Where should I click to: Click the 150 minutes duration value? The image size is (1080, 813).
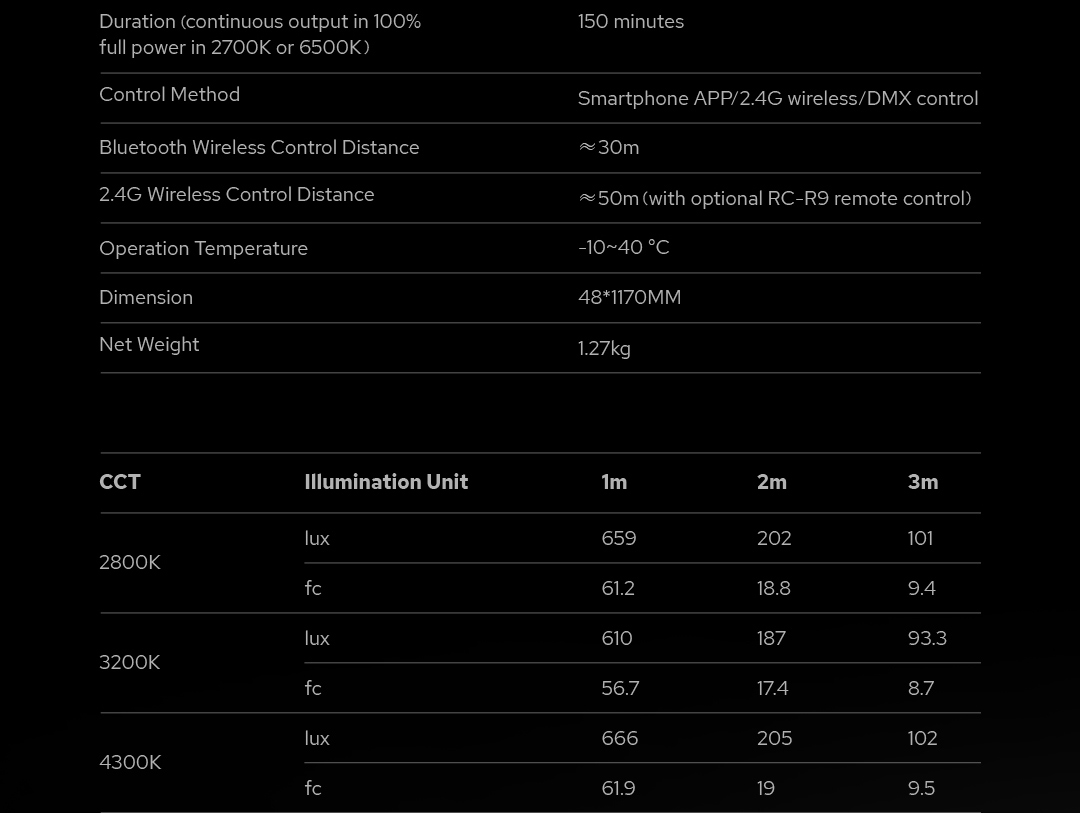coord(630,21)
